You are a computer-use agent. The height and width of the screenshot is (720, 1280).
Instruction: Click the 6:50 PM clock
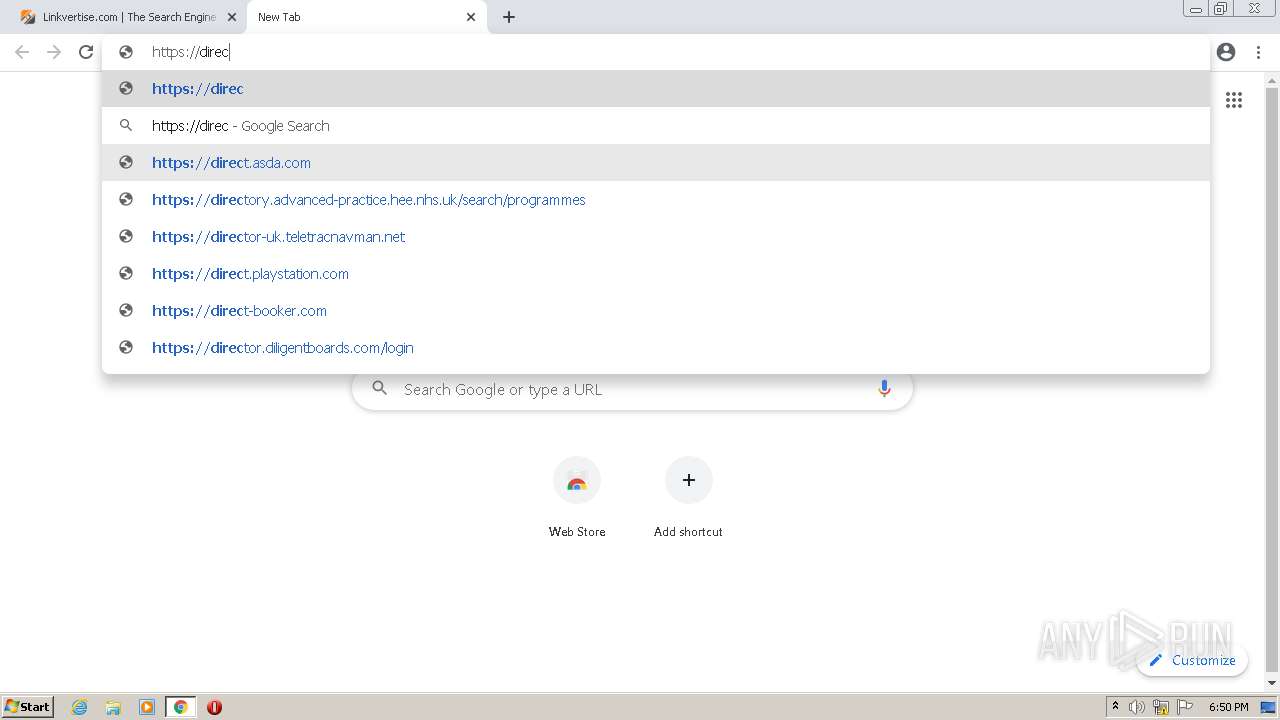coord(1228,707)
